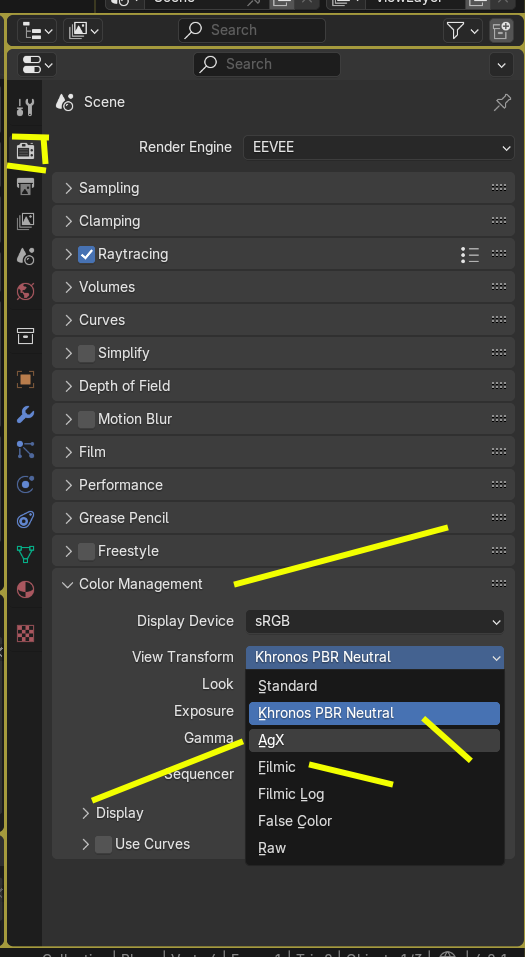Open the World properties tab
Image resolution: width=525 pixels, height=957 pixels.
[x=25, y=292]
